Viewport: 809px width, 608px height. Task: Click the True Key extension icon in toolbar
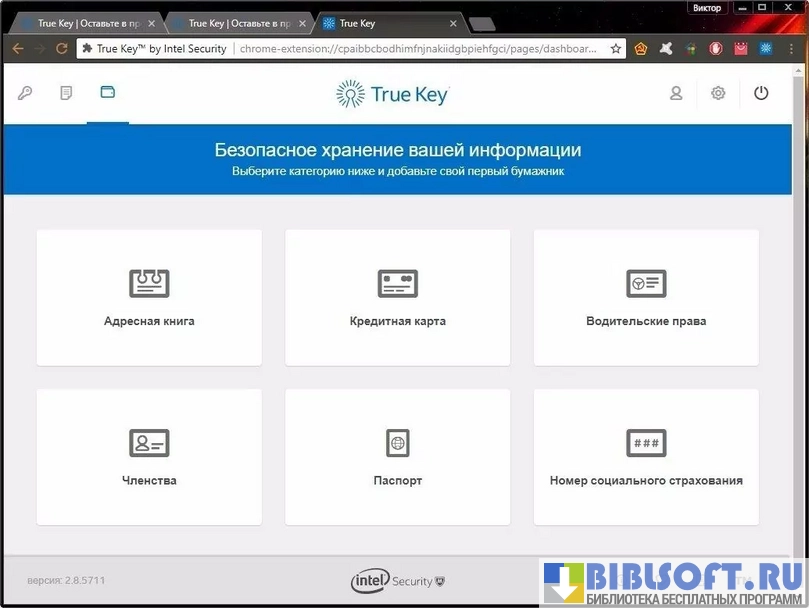(x=766, y=48)
